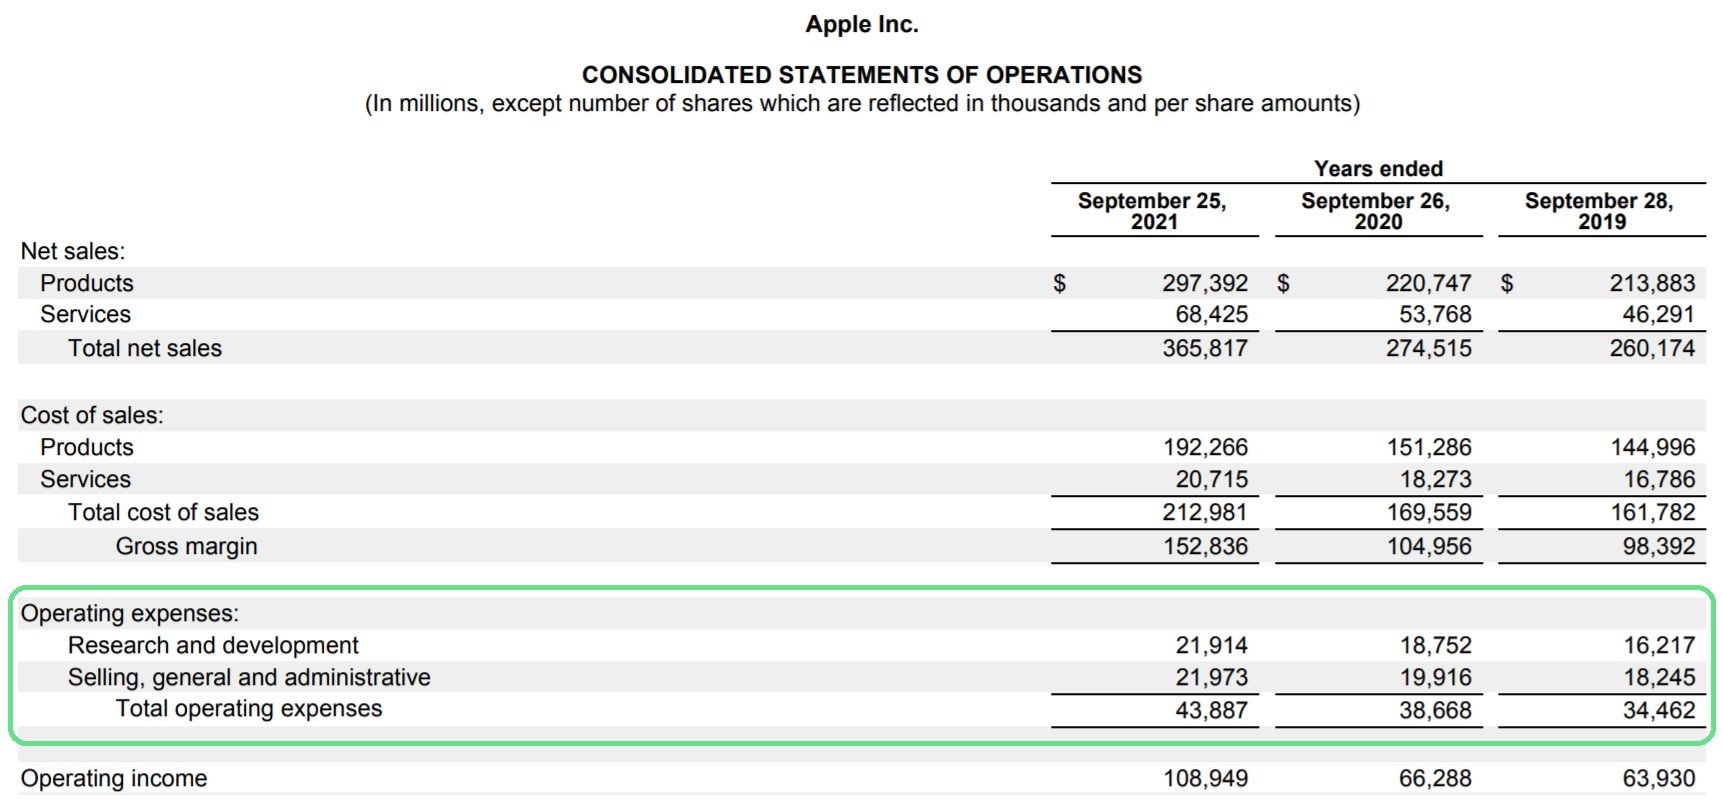Click the Operating income row label
Screen dimensions: 1723x808
[114, 778]
